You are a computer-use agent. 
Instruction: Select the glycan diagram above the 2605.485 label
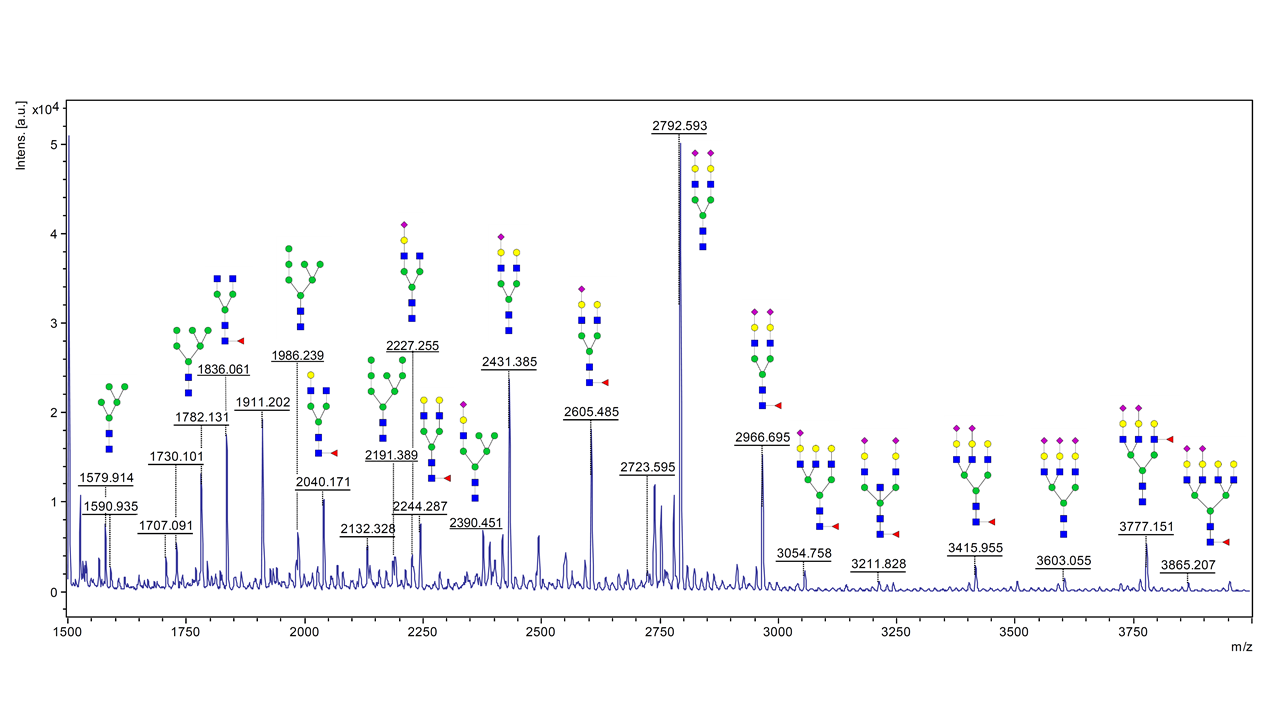pyautogui.click(x=589, y=337)
